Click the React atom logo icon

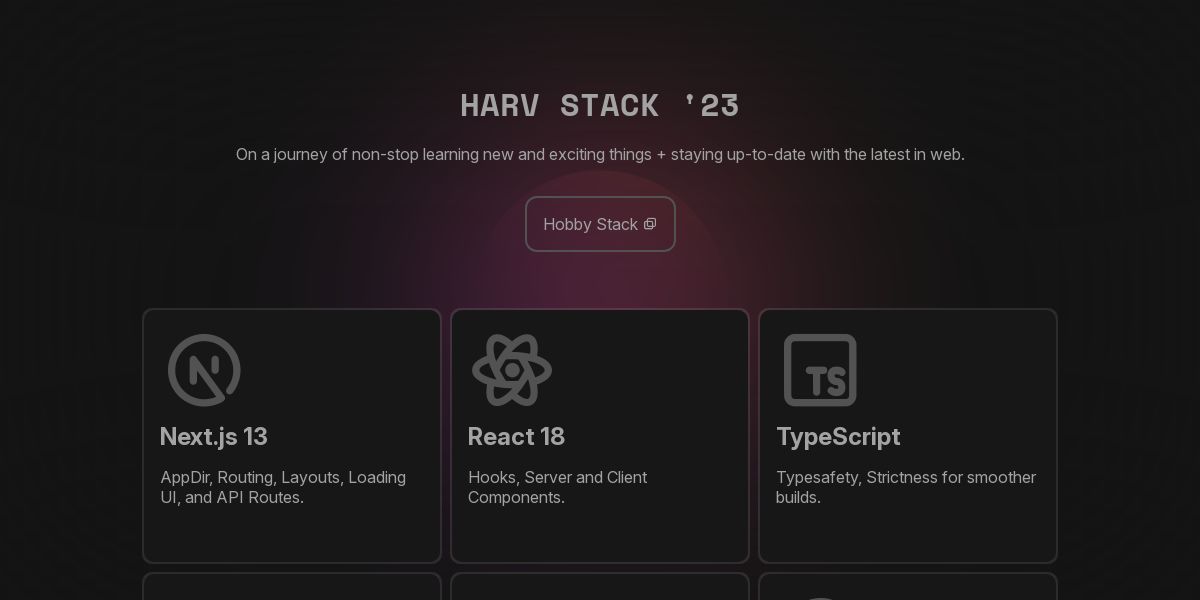click(x=512, y=370)
